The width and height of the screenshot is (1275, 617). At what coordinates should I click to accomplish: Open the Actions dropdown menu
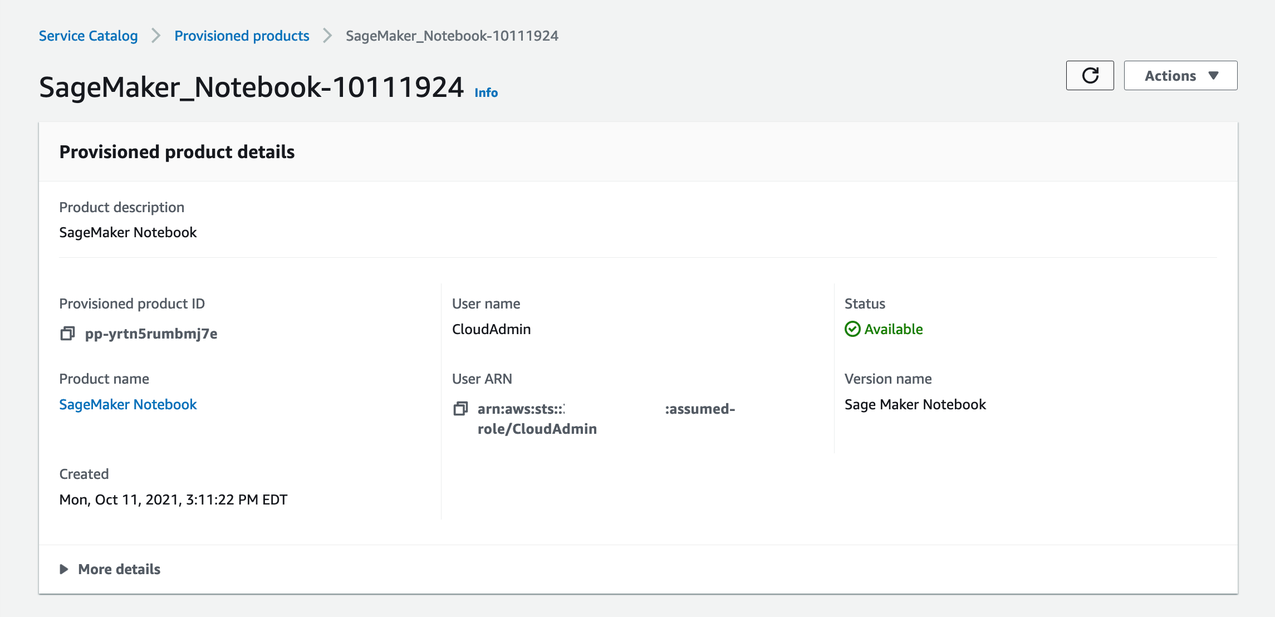coord(1181,76)
